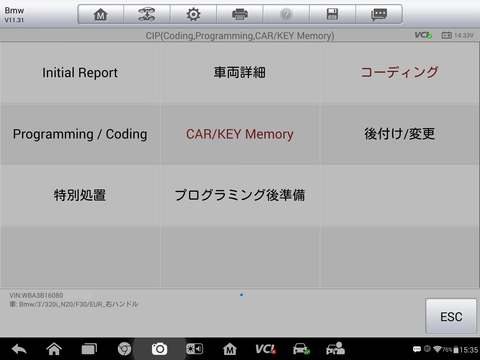Open Programming / Coding
Viewport: 480px width, 360px height.
point(80,134)
